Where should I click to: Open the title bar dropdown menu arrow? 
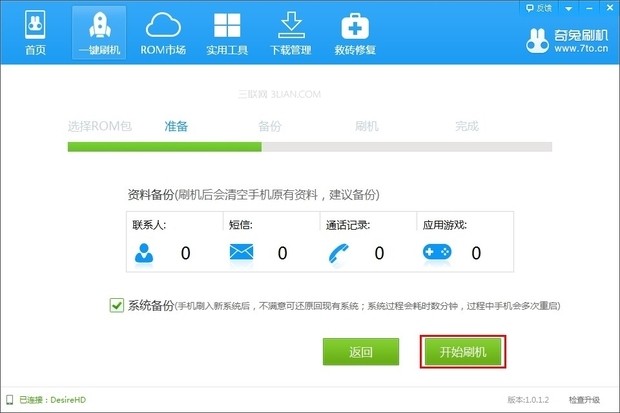(569, 8)
